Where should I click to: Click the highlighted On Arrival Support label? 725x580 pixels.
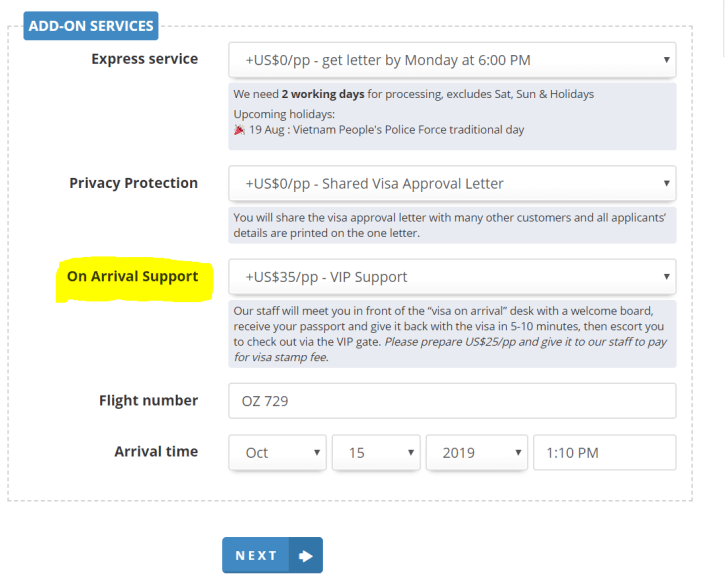coord(132,276)
